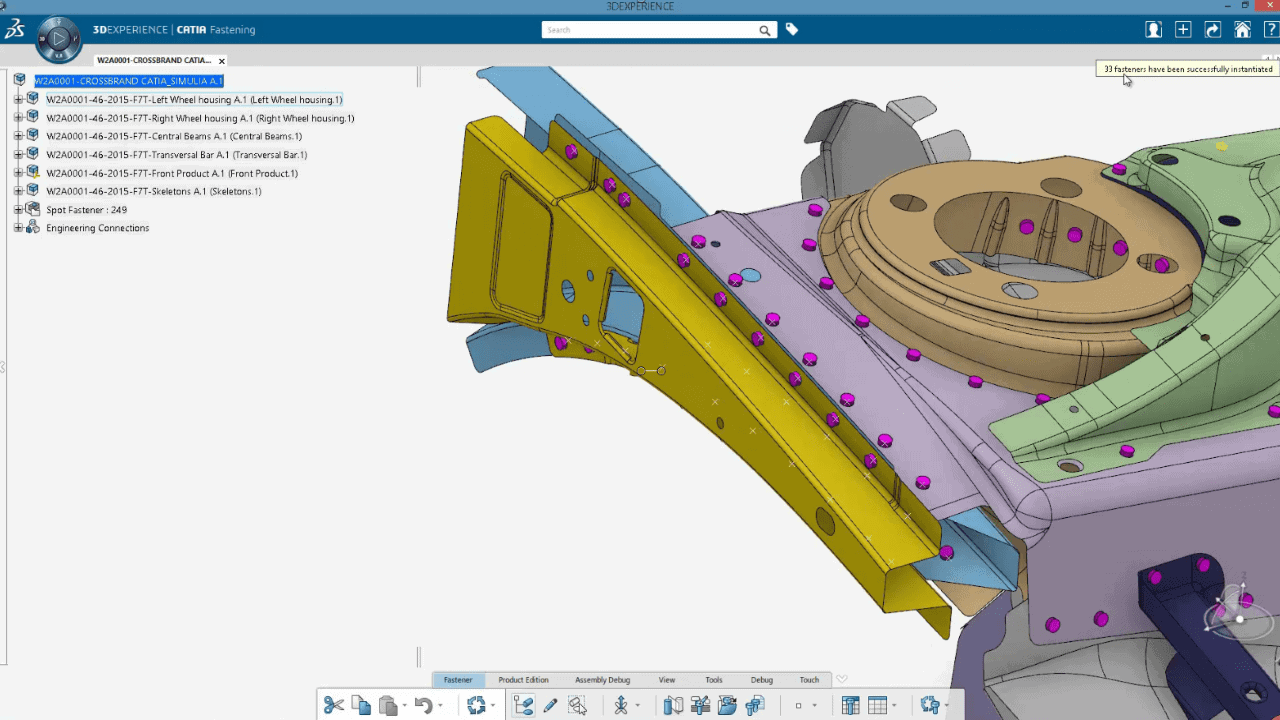This screenshot has width=1280, height=720.
Task: Expand the Engineering Connections node
Action: pyautogui.click(x=18, y=228)
